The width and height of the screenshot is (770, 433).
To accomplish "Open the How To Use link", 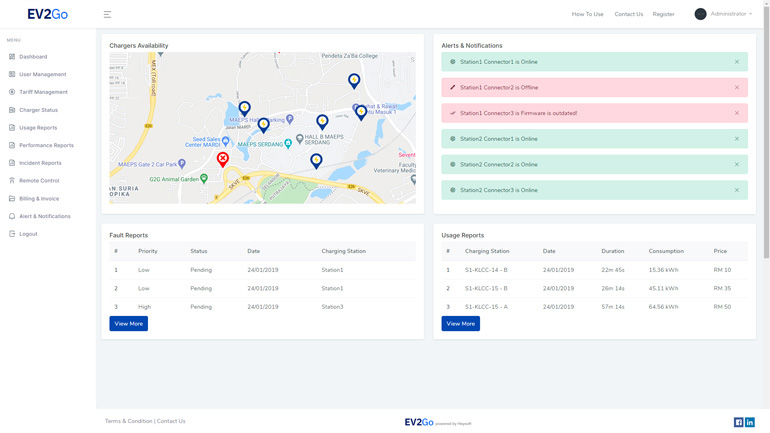I will point(587,14).
